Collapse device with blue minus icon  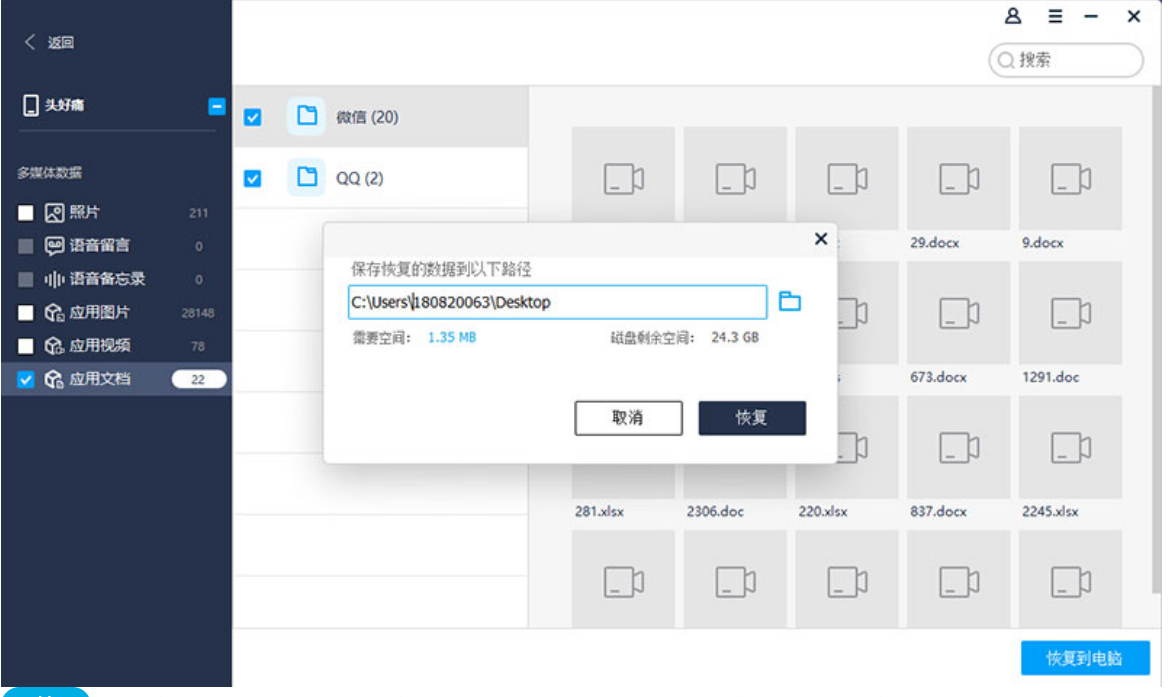click(216, 105)
